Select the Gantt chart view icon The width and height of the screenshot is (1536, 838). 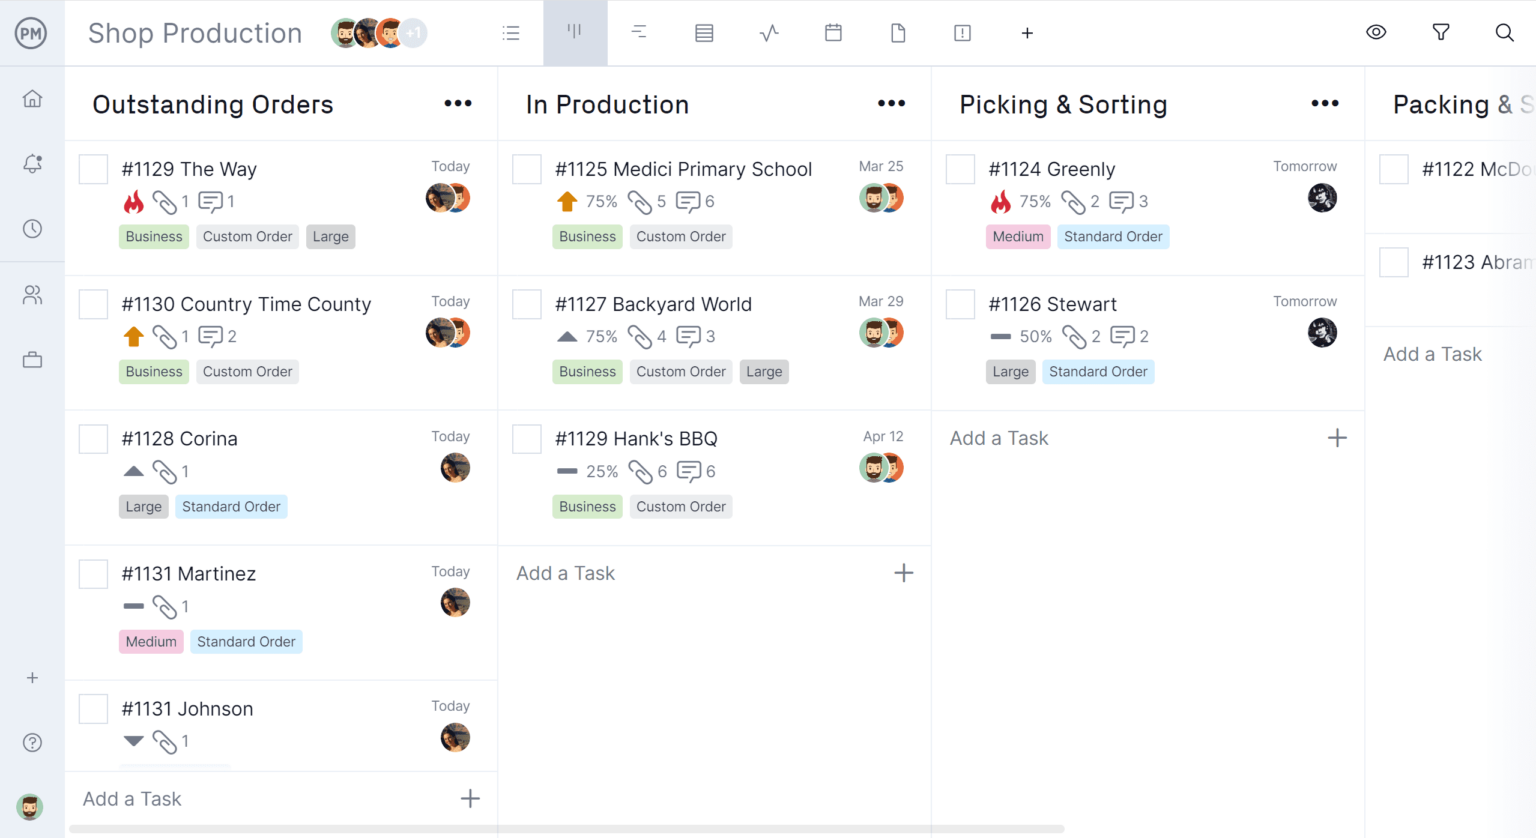[x=639, y=32]
